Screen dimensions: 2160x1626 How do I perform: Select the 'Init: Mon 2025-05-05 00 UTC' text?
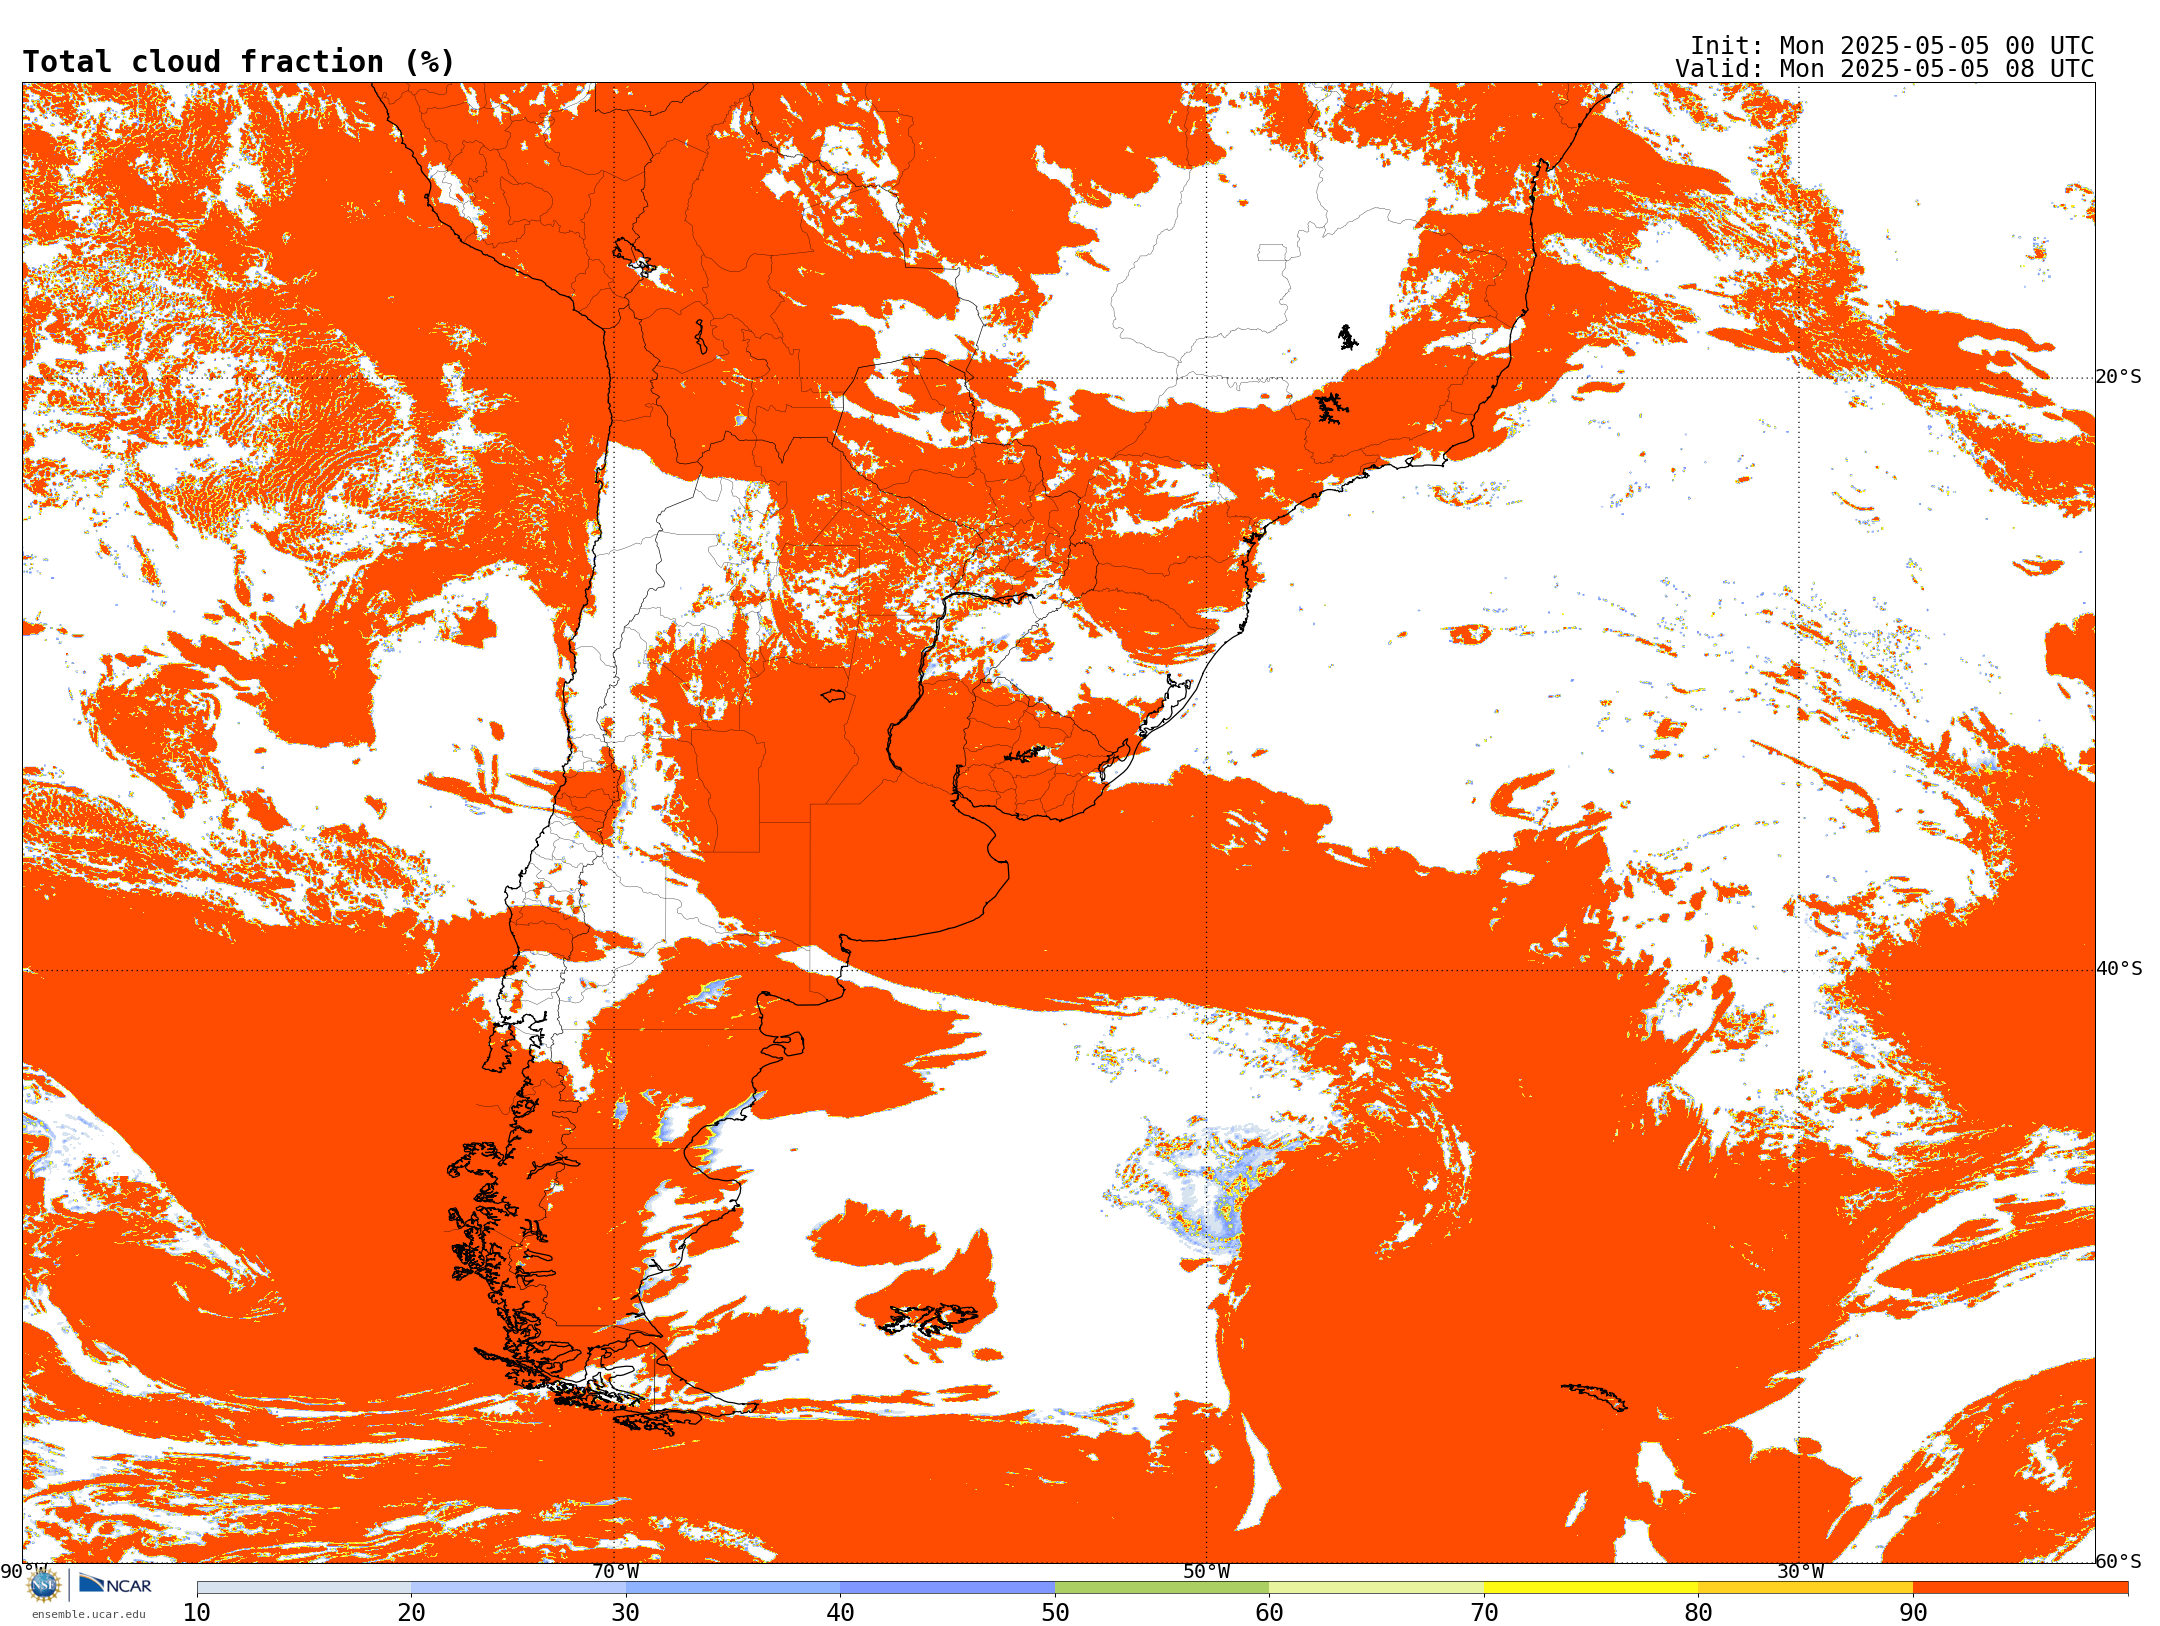click(x=1891, y=46)
